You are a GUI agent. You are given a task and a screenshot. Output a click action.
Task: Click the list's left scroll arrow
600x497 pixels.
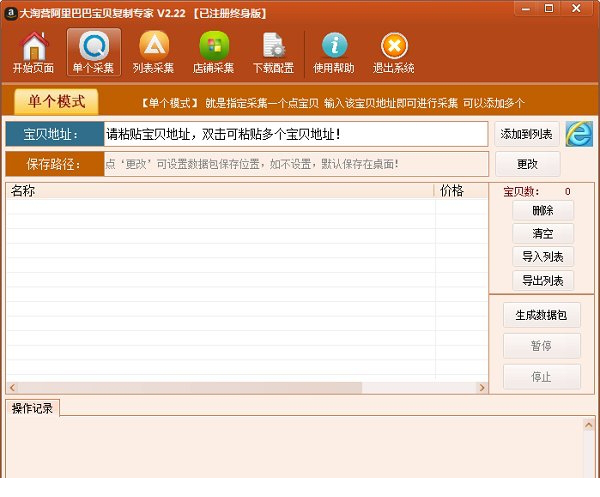pyautogui.click(x=12, y=388)
